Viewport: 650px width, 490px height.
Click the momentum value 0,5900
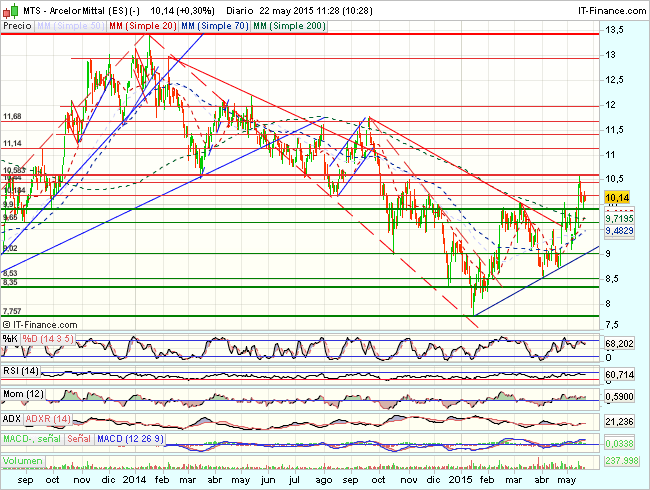pos(619,397)
